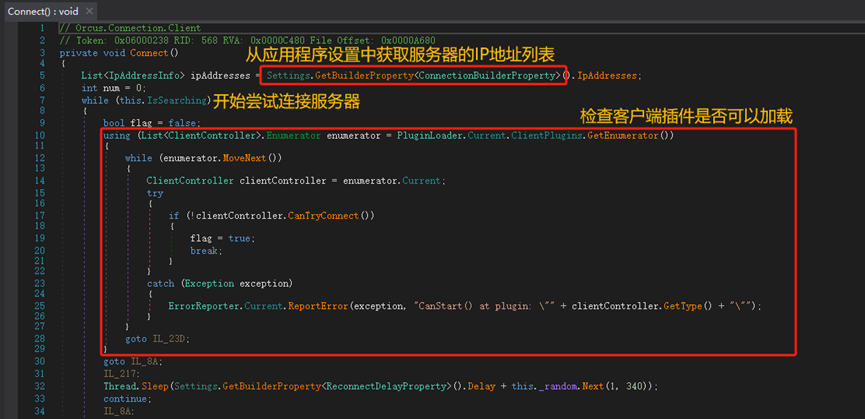Click the IpAddressInfo type on line 5

click(146, 76)
